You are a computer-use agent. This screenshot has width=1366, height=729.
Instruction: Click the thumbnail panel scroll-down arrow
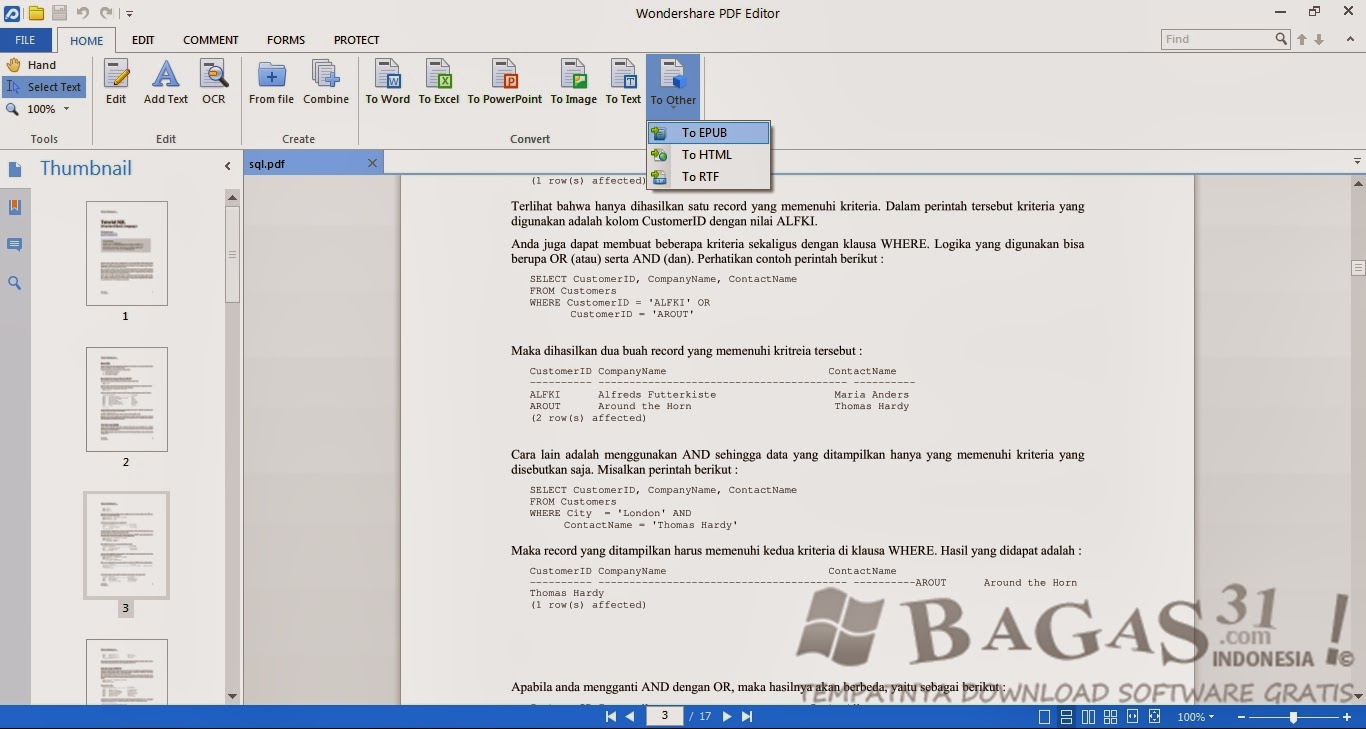point(233,697)
